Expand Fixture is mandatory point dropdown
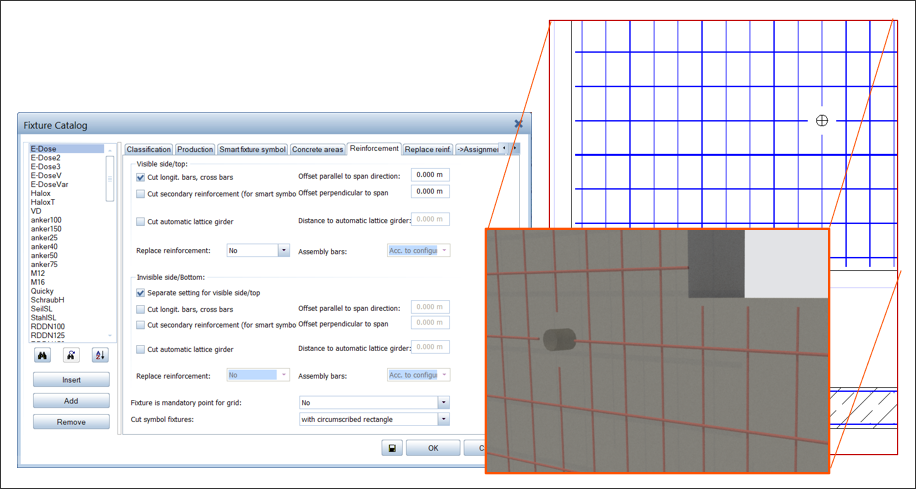 442,403
